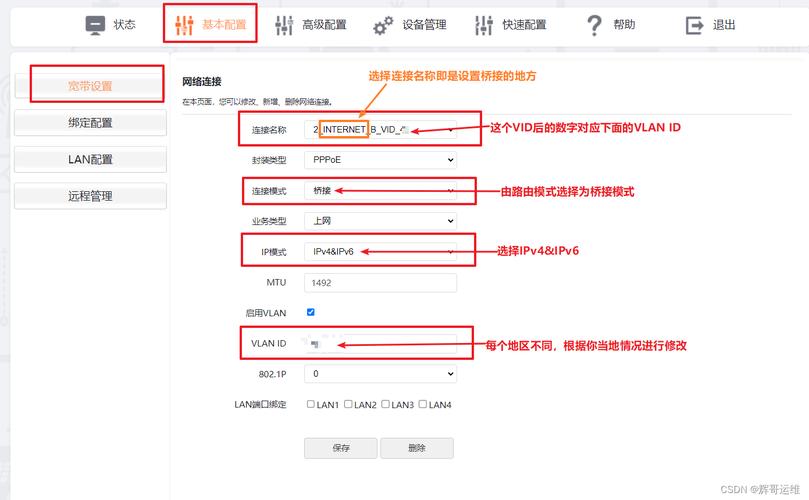Click the VLAN ID input field

tap(380, 343)
